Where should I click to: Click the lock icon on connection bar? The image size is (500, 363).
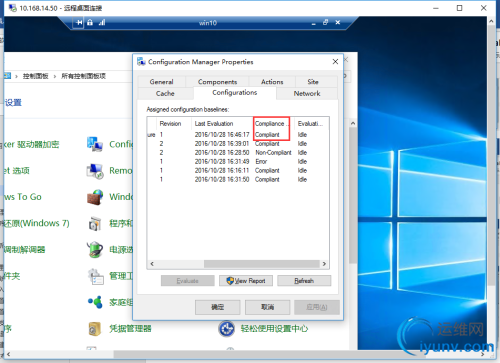tap(90, 22)
